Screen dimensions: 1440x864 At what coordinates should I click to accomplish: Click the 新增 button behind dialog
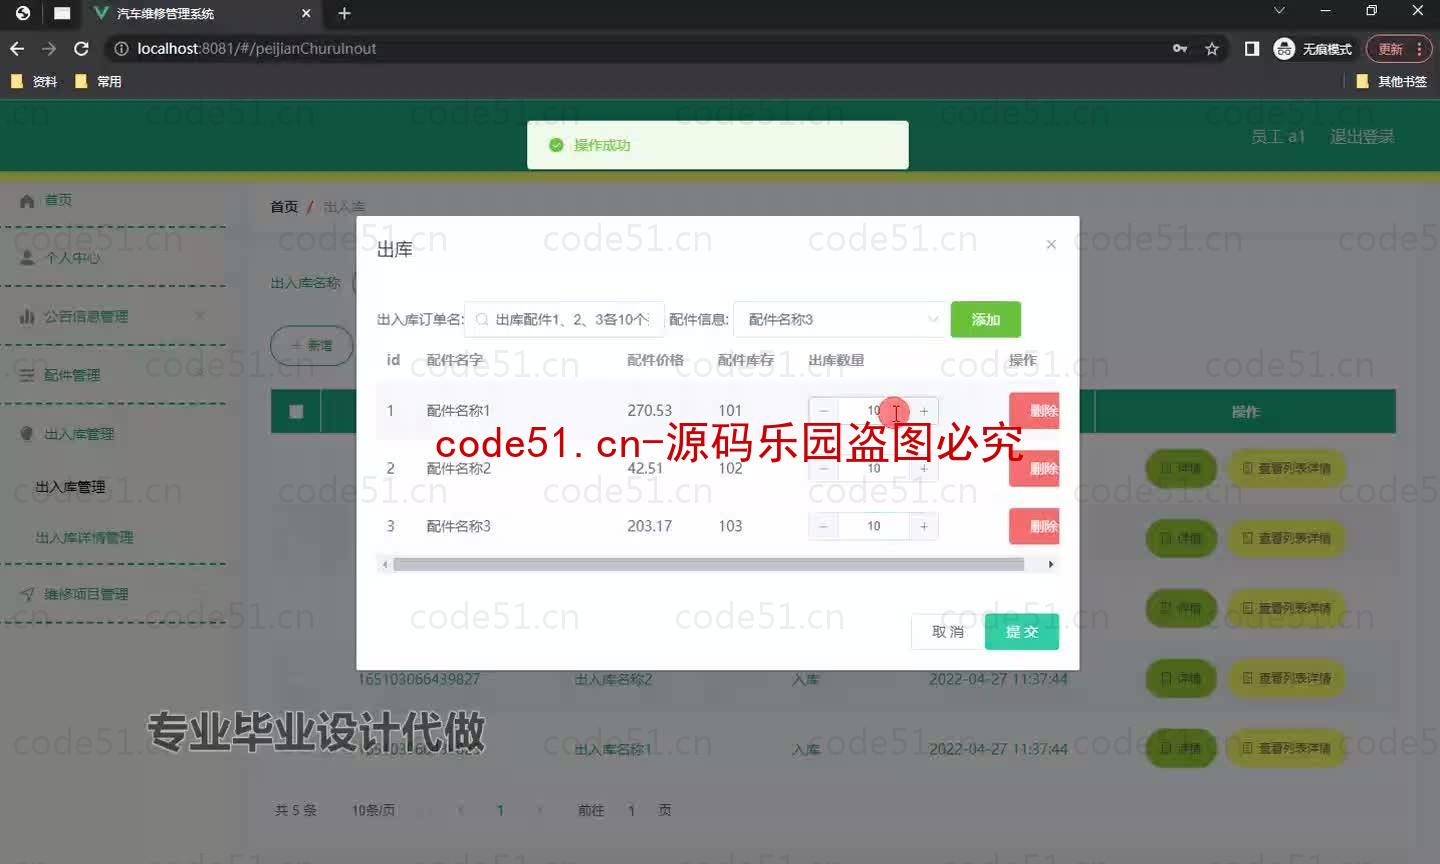[x=312, y=345]
